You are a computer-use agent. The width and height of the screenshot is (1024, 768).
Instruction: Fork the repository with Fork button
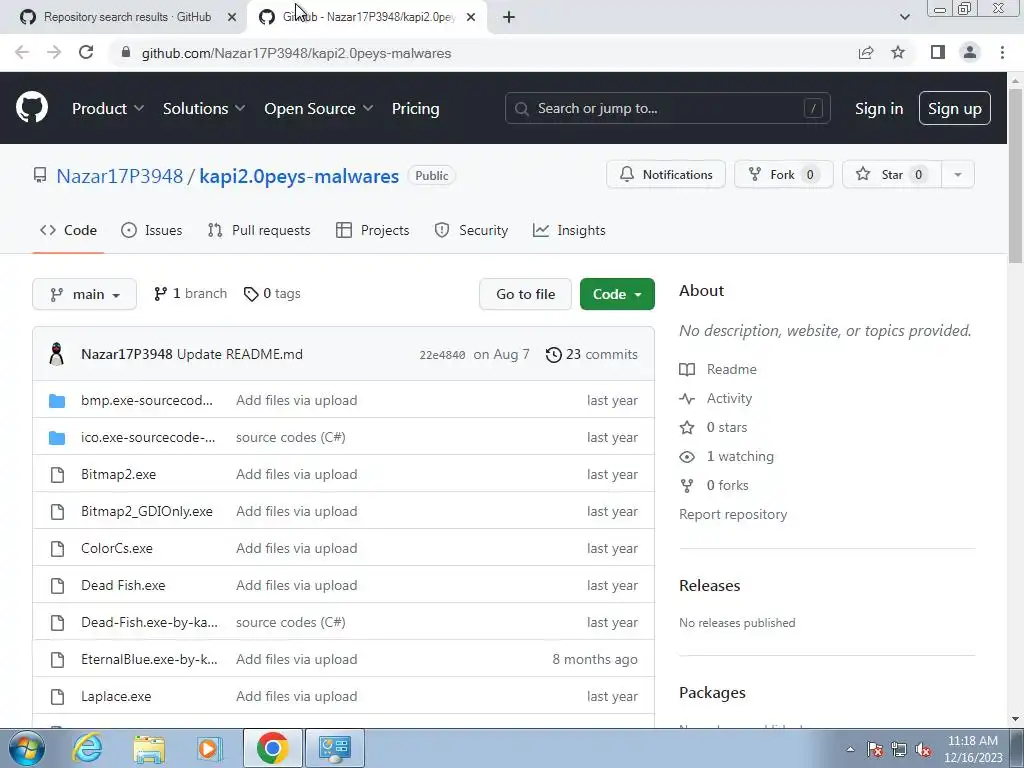[784, 174]
